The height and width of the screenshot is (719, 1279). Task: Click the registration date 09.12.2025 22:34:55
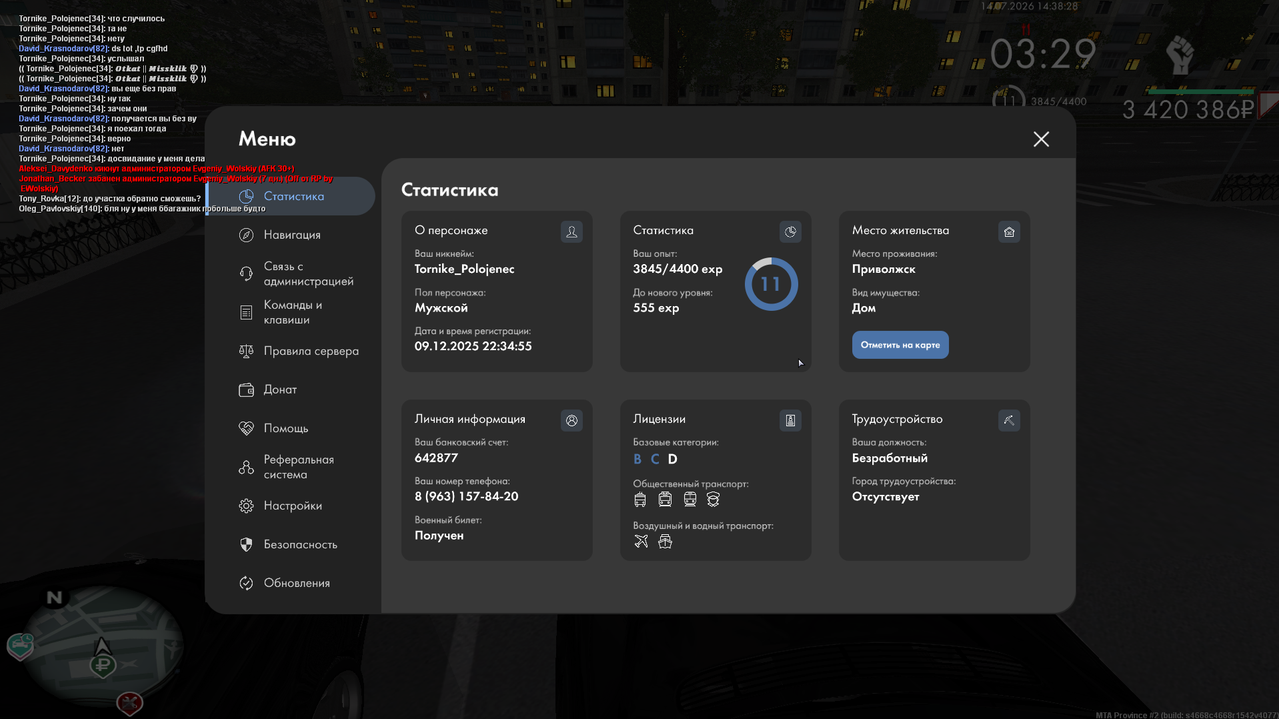click(x=473, y=346)
